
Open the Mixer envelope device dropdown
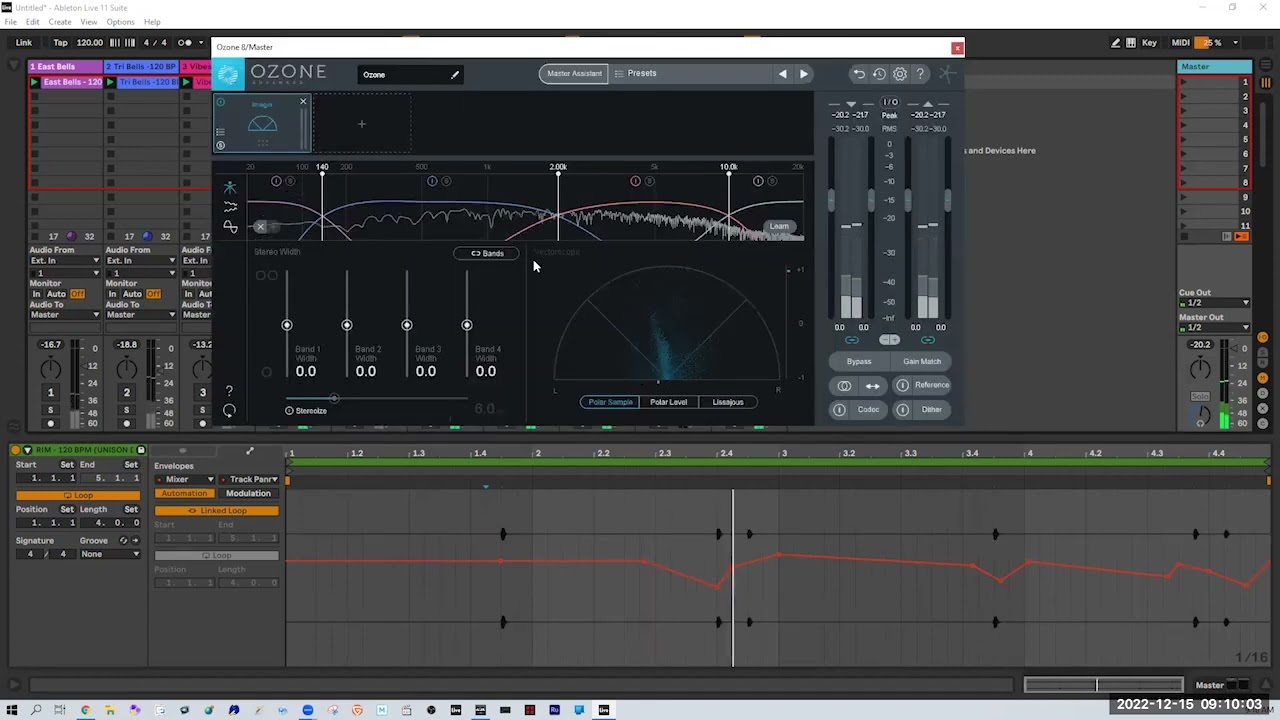[186, 479]
